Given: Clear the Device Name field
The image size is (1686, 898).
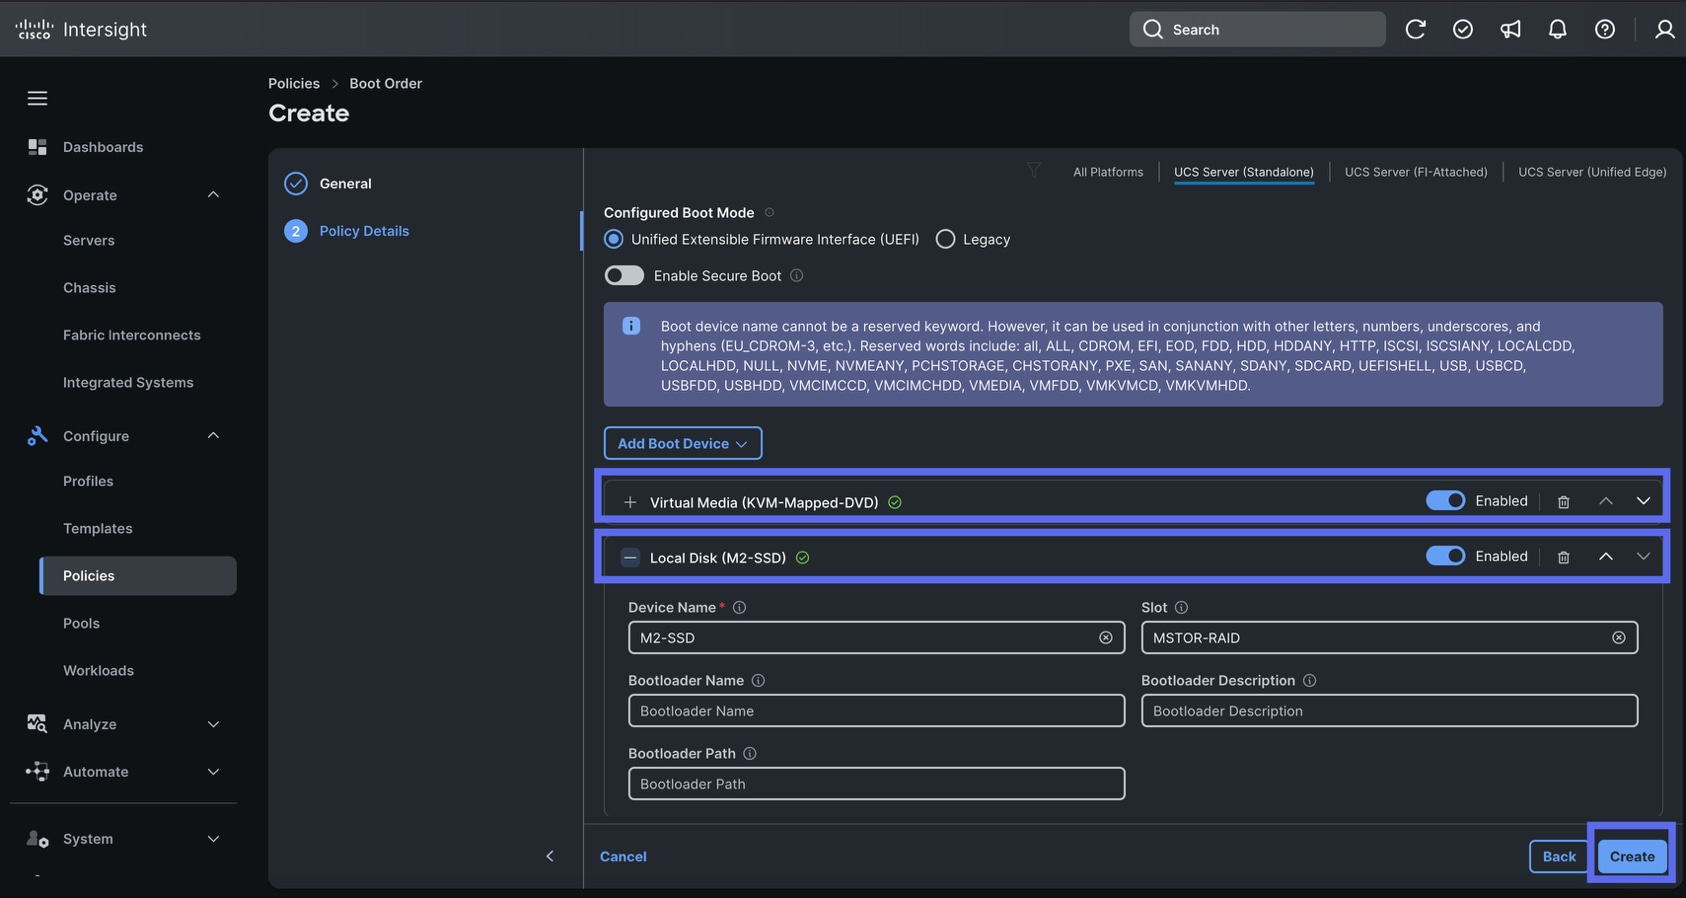Looking at the screenshot, I should [x=1106, y=638].
